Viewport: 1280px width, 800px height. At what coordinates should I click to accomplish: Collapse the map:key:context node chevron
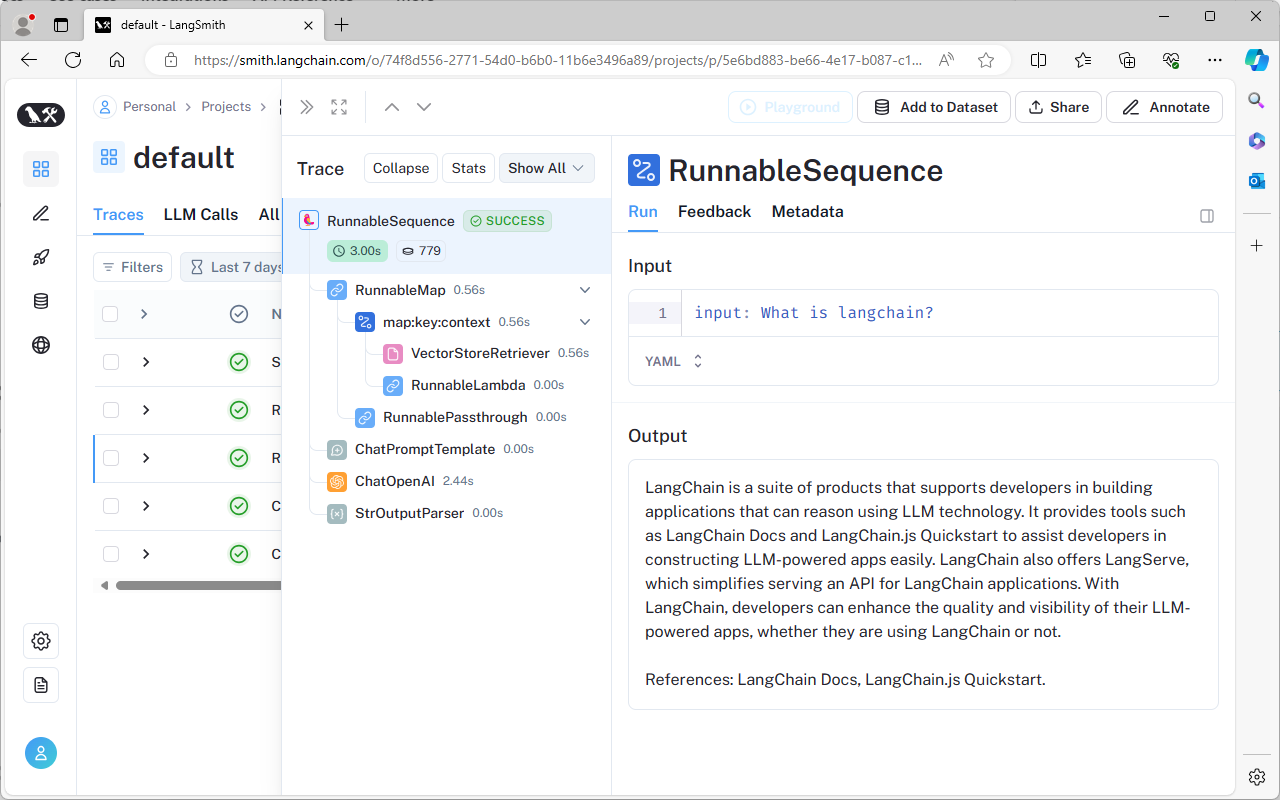coord(585,322)
